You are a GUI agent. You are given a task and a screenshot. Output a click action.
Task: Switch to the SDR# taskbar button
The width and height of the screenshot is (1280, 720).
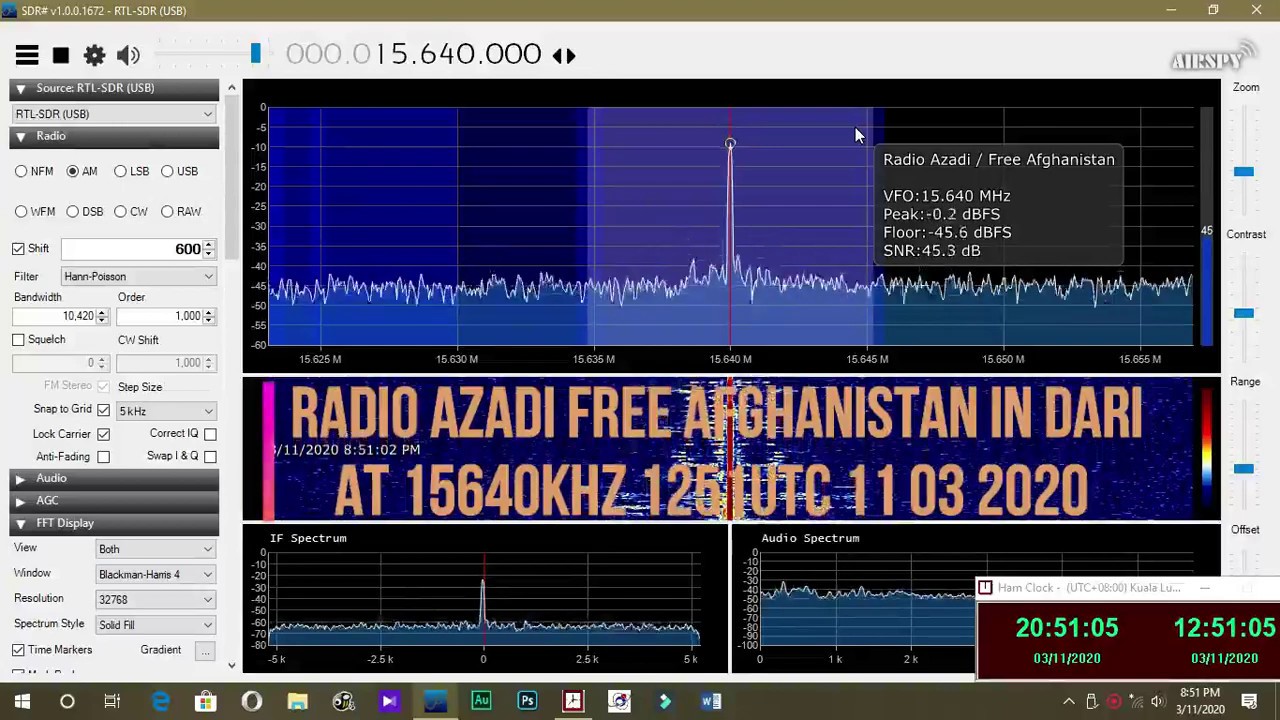click(x=435, y=702)
